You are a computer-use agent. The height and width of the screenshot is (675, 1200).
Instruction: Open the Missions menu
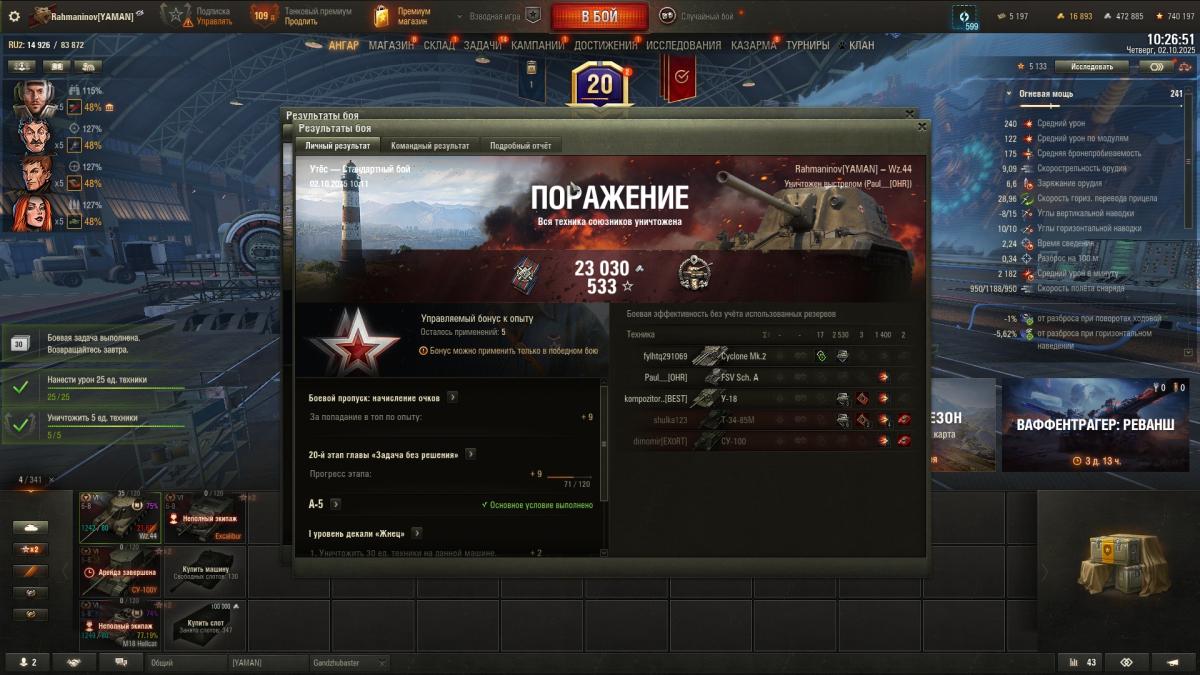483,45
